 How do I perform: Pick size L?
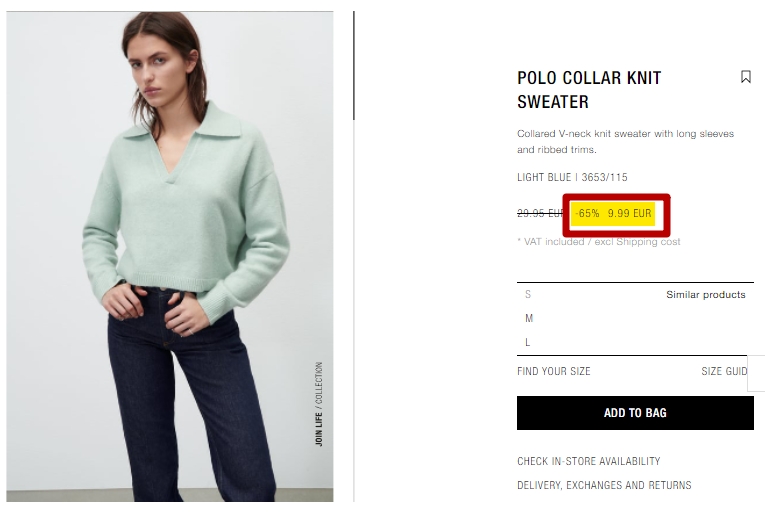click(527, 342)
